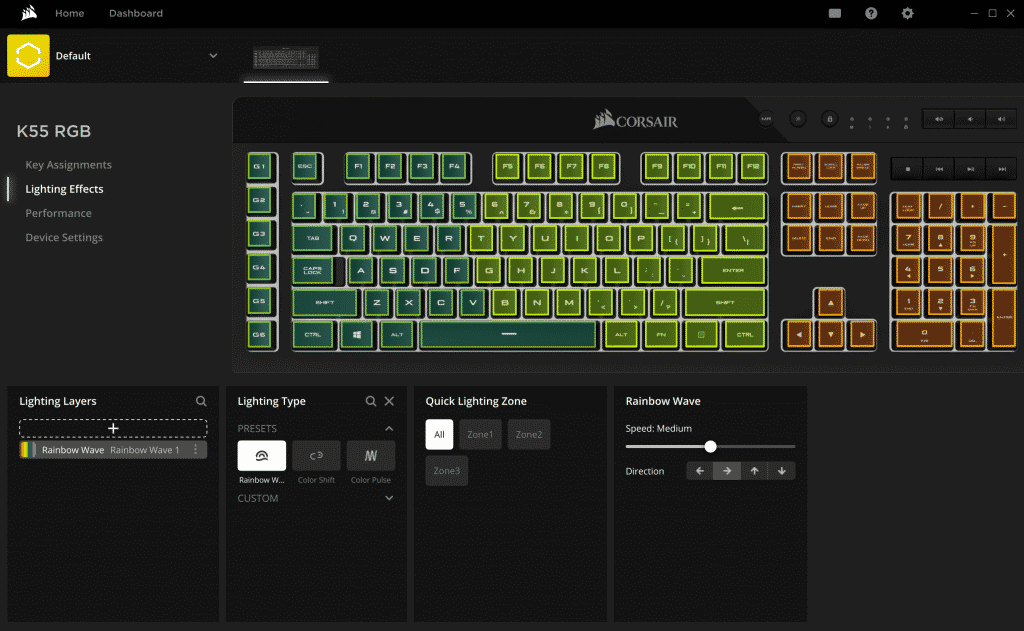The width and height of the screenshot is (1024, 631).
Task: Select Color Pulse preset
Action: [x=371, y=455]
